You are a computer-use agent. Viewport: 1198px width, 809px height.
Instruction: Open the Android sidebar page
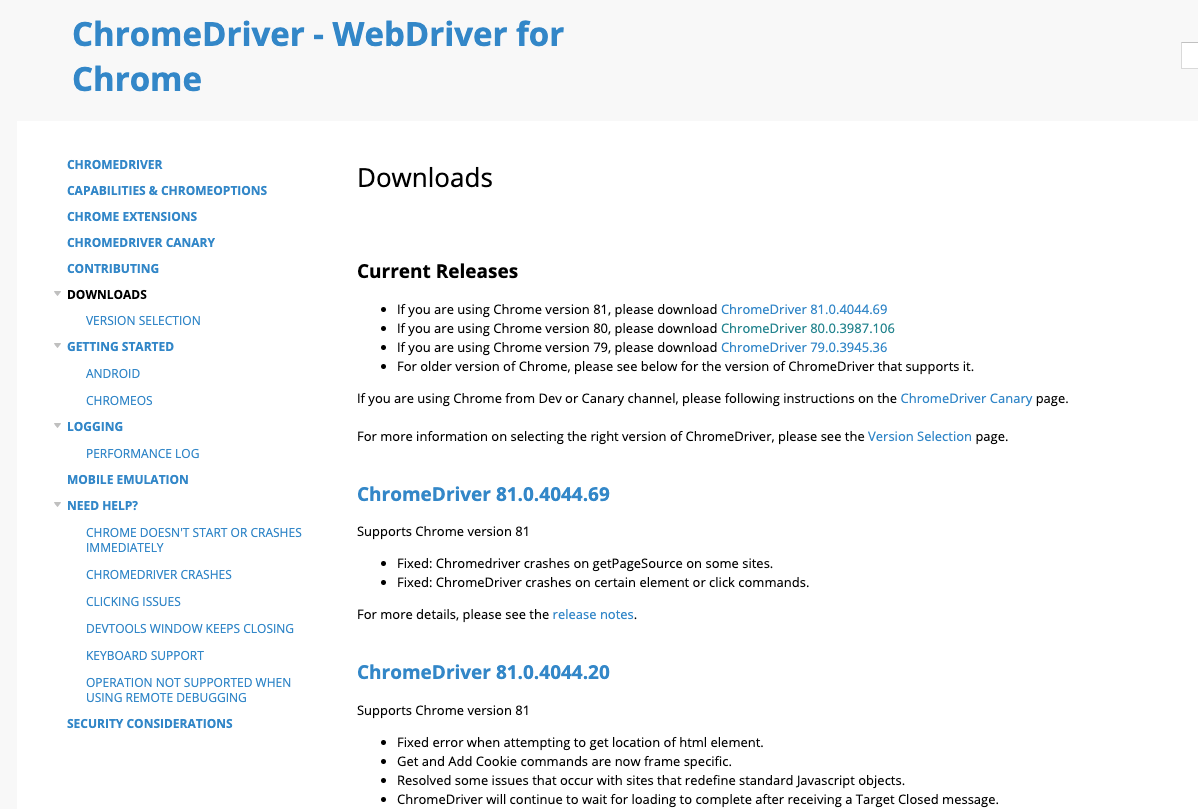pos(112,374)
